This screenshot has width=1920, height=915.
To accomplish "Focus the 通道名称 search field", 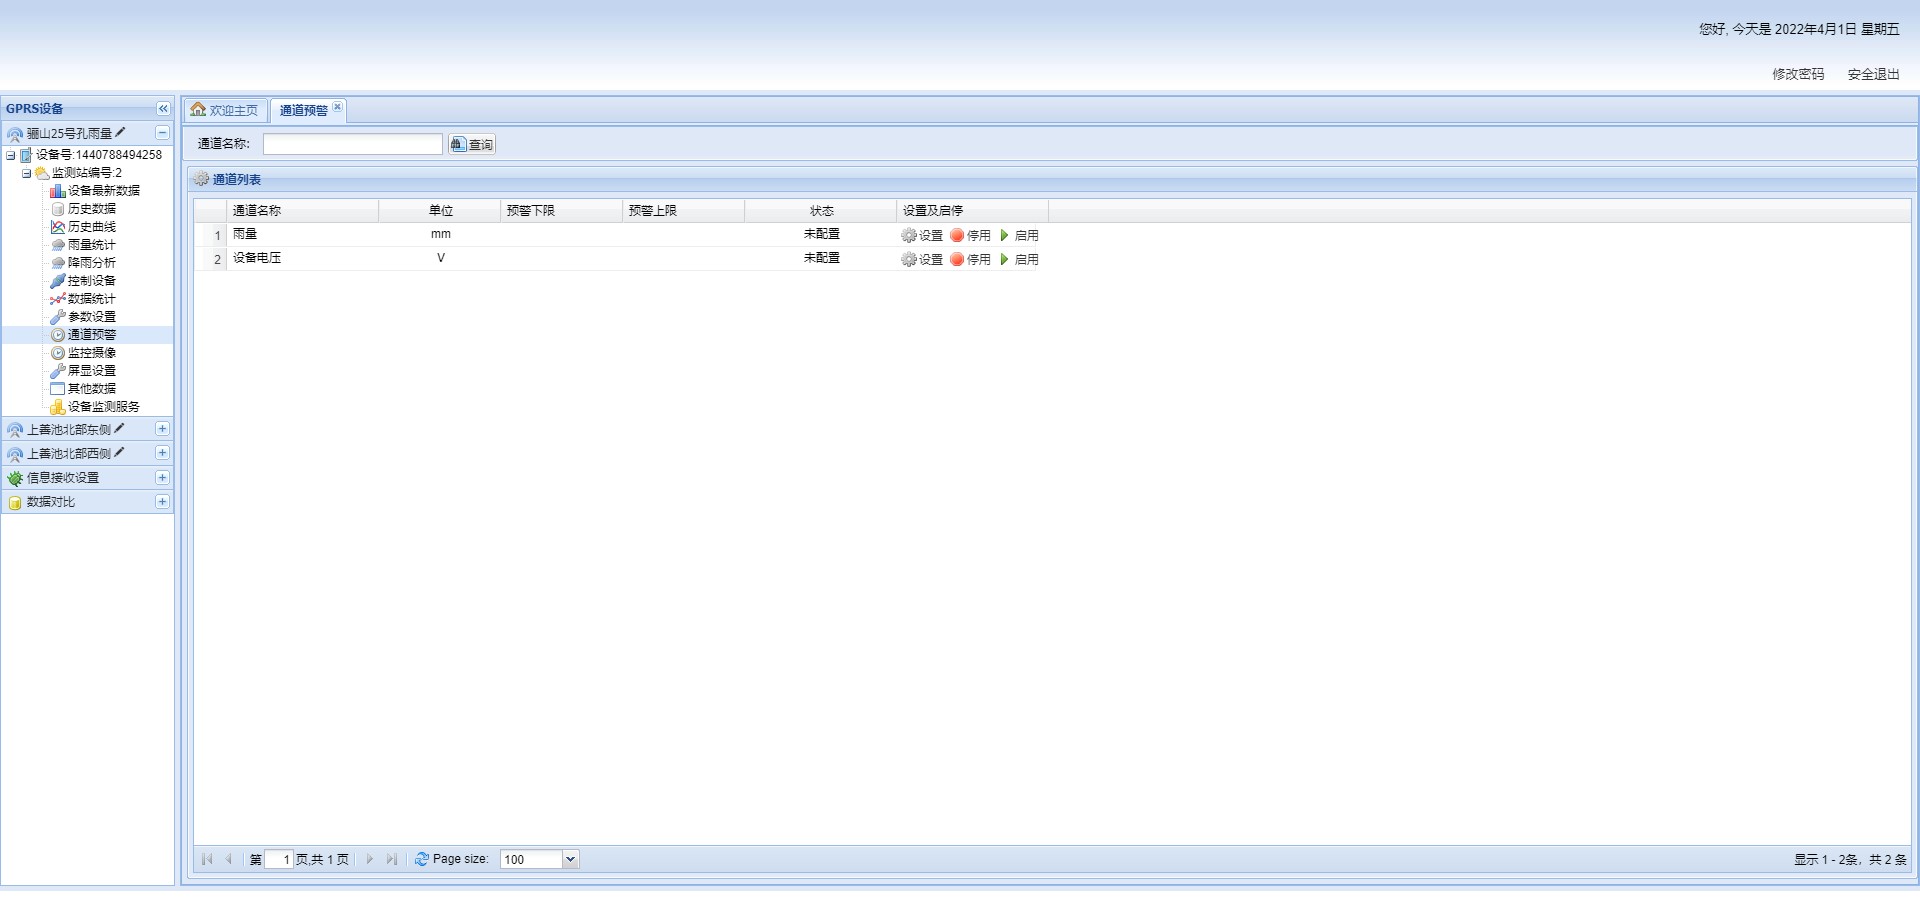I will click(x=352, y=144).
